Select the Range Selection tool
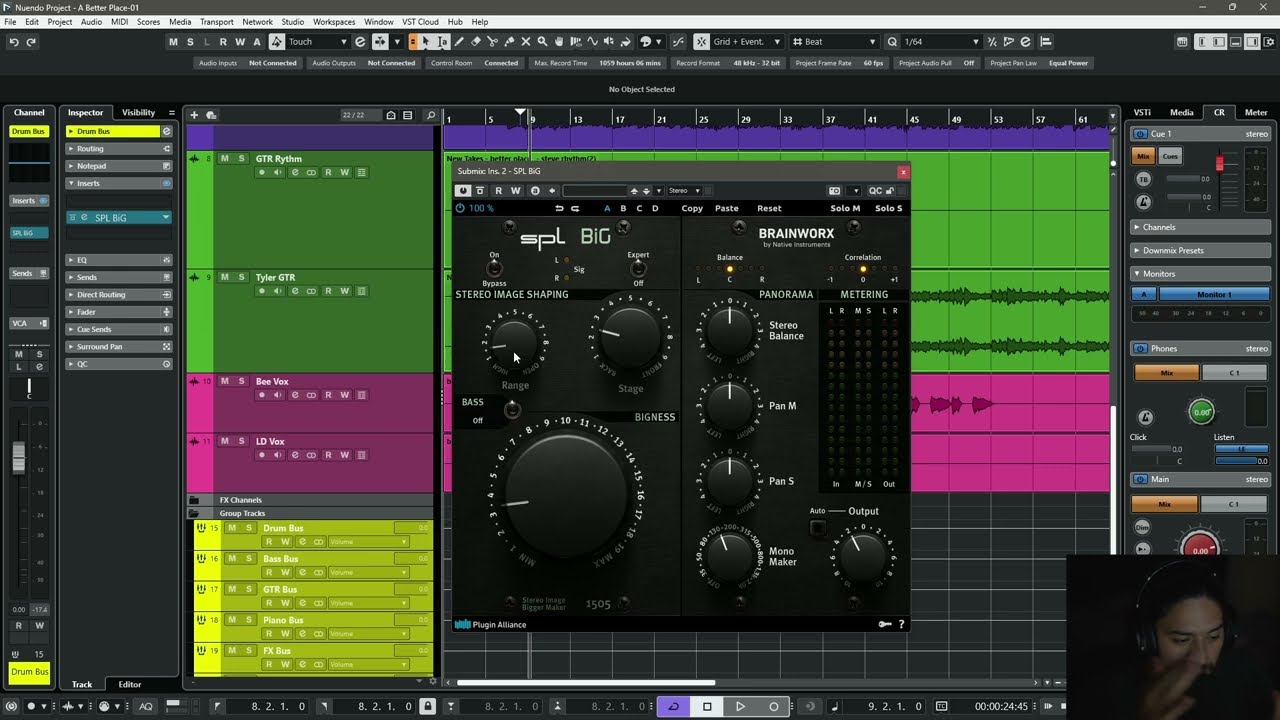Image resolution: width=1280 pixels, height=720 pixels. (443, 42)
